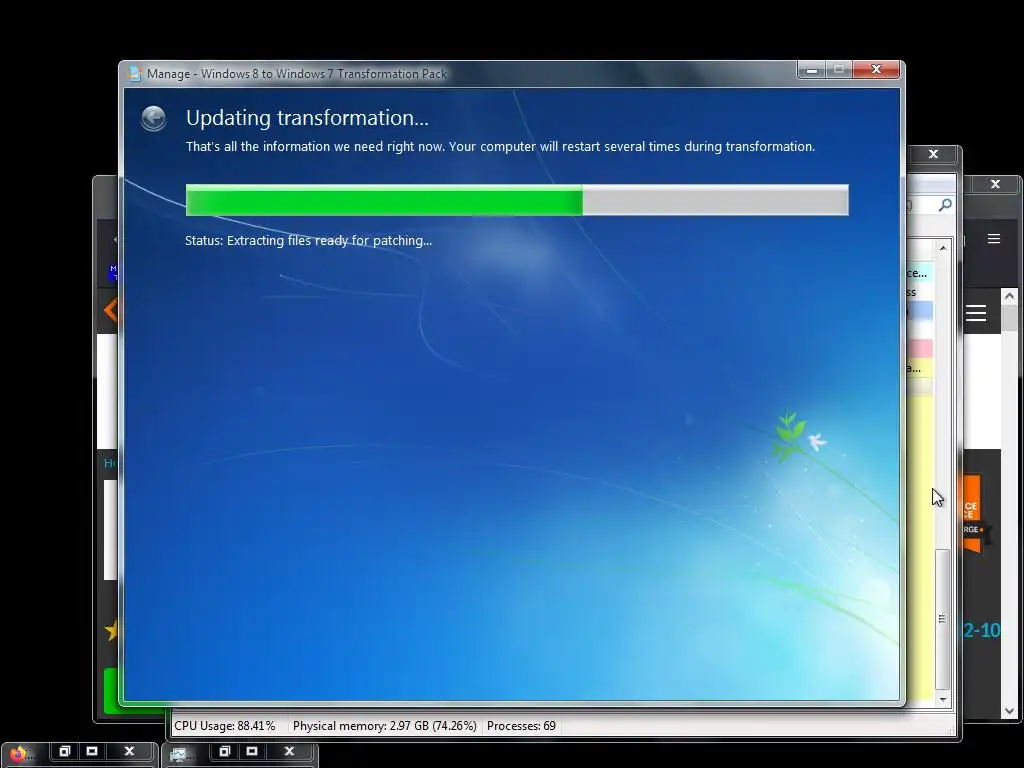Viewport: 1024px width, 768px height.
Task: Click the restart notice text below the heading
Action: pyautogui.click(x=500, y=146)
